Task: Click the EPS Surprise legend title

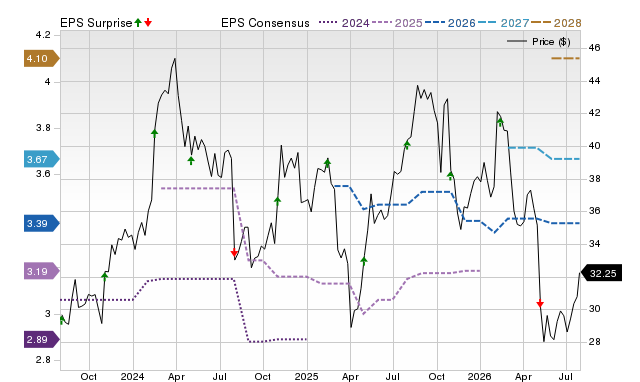Action: [96, 23]
